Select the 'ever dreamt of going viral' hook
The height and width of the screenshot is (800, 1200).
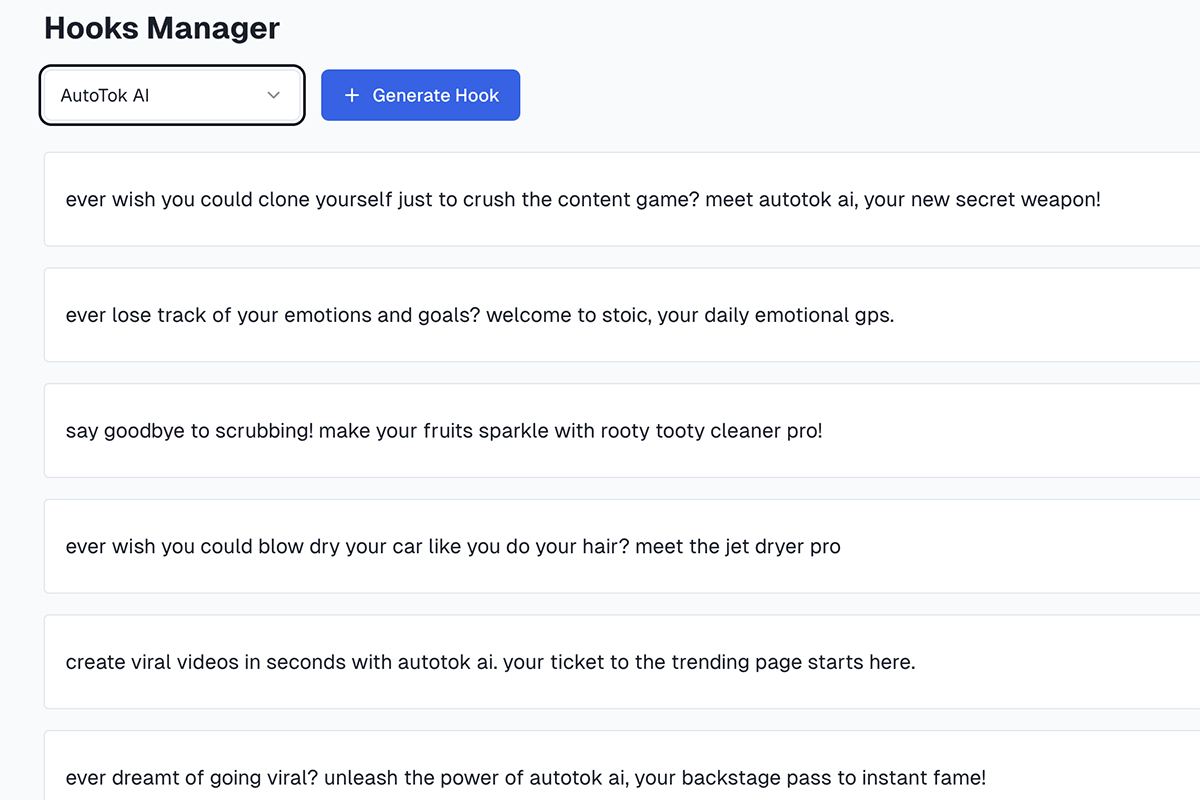622,766
